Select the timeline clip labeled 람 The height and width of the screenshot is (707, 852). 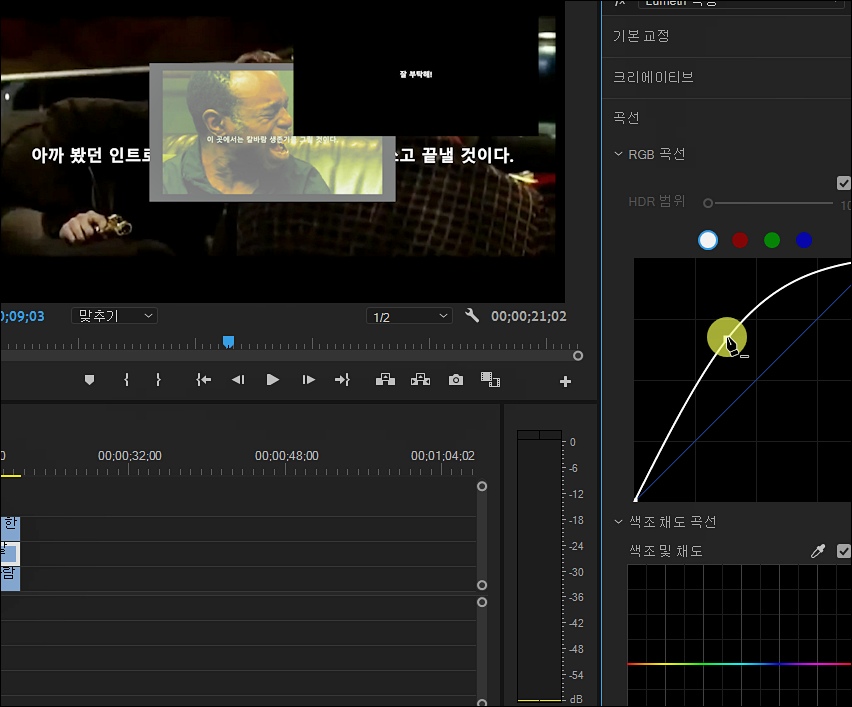click(10, 578)
